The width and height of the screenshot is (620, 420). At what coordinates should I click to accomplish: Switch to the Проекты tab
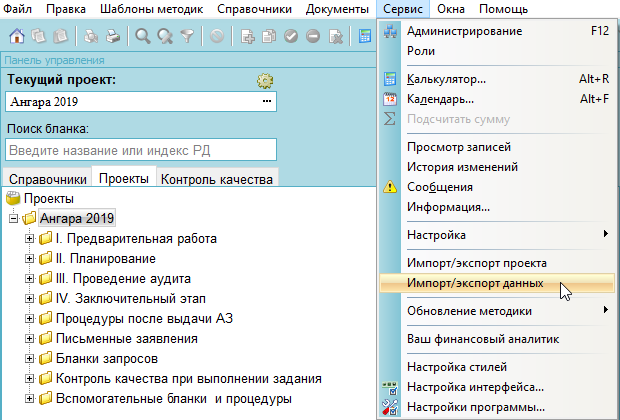(124, 178)
